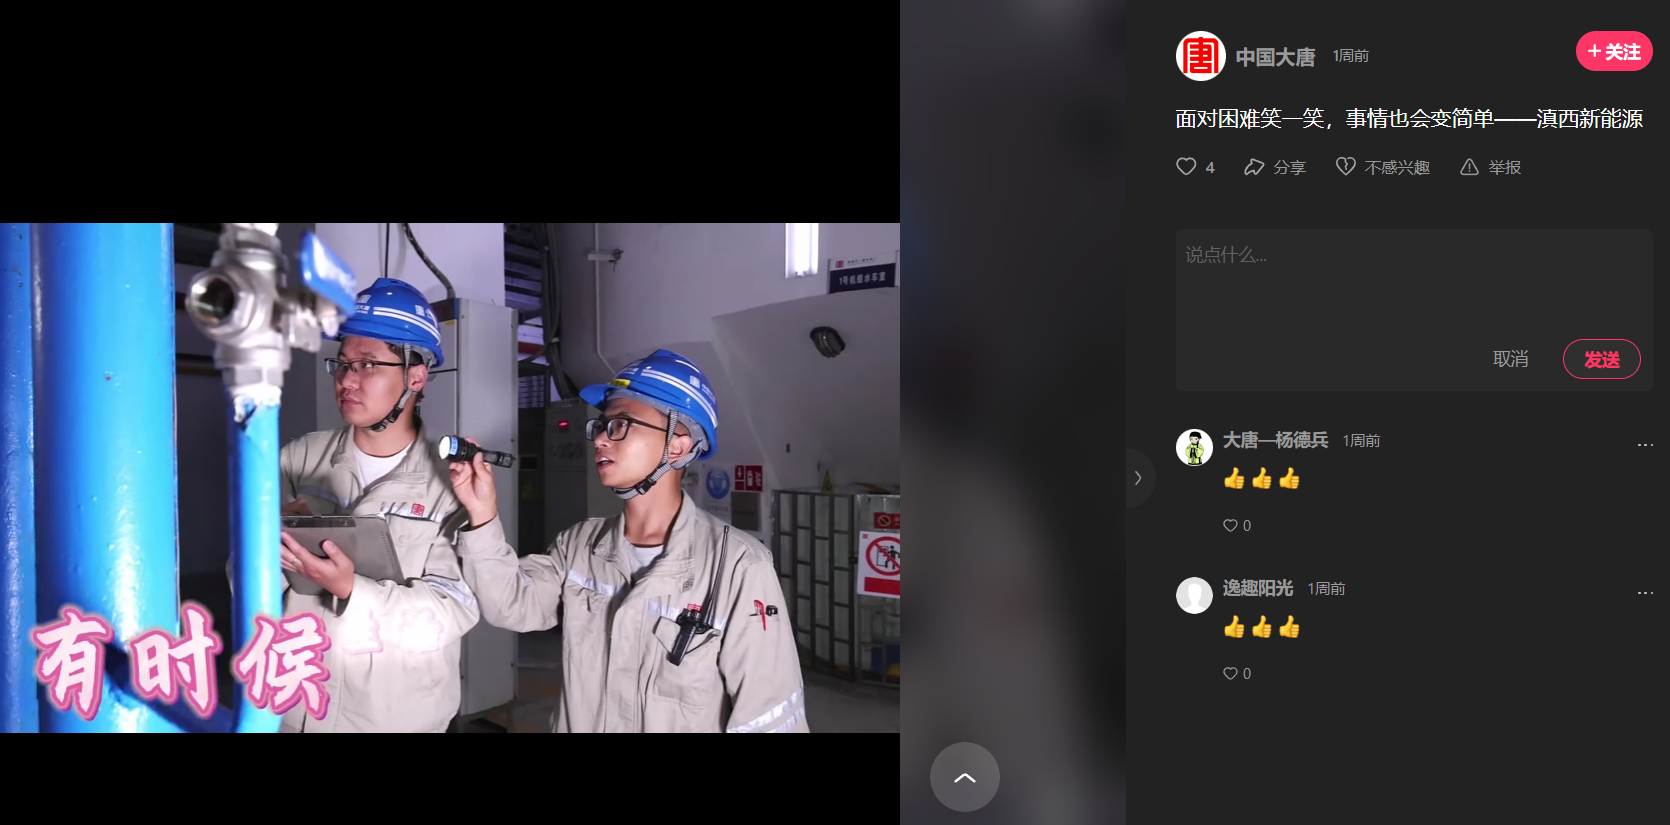Follow 中国大唐 with the 关注 button
The image size is (1670, 825).
click(1613, 51)
